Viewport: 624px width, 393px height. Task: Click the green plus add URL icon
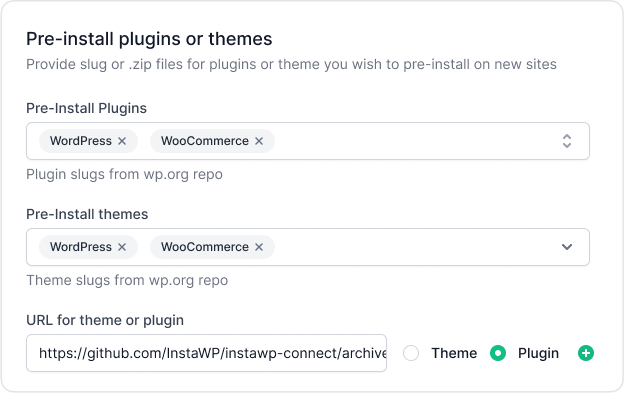pyautogui.click(x=586, y=353)
